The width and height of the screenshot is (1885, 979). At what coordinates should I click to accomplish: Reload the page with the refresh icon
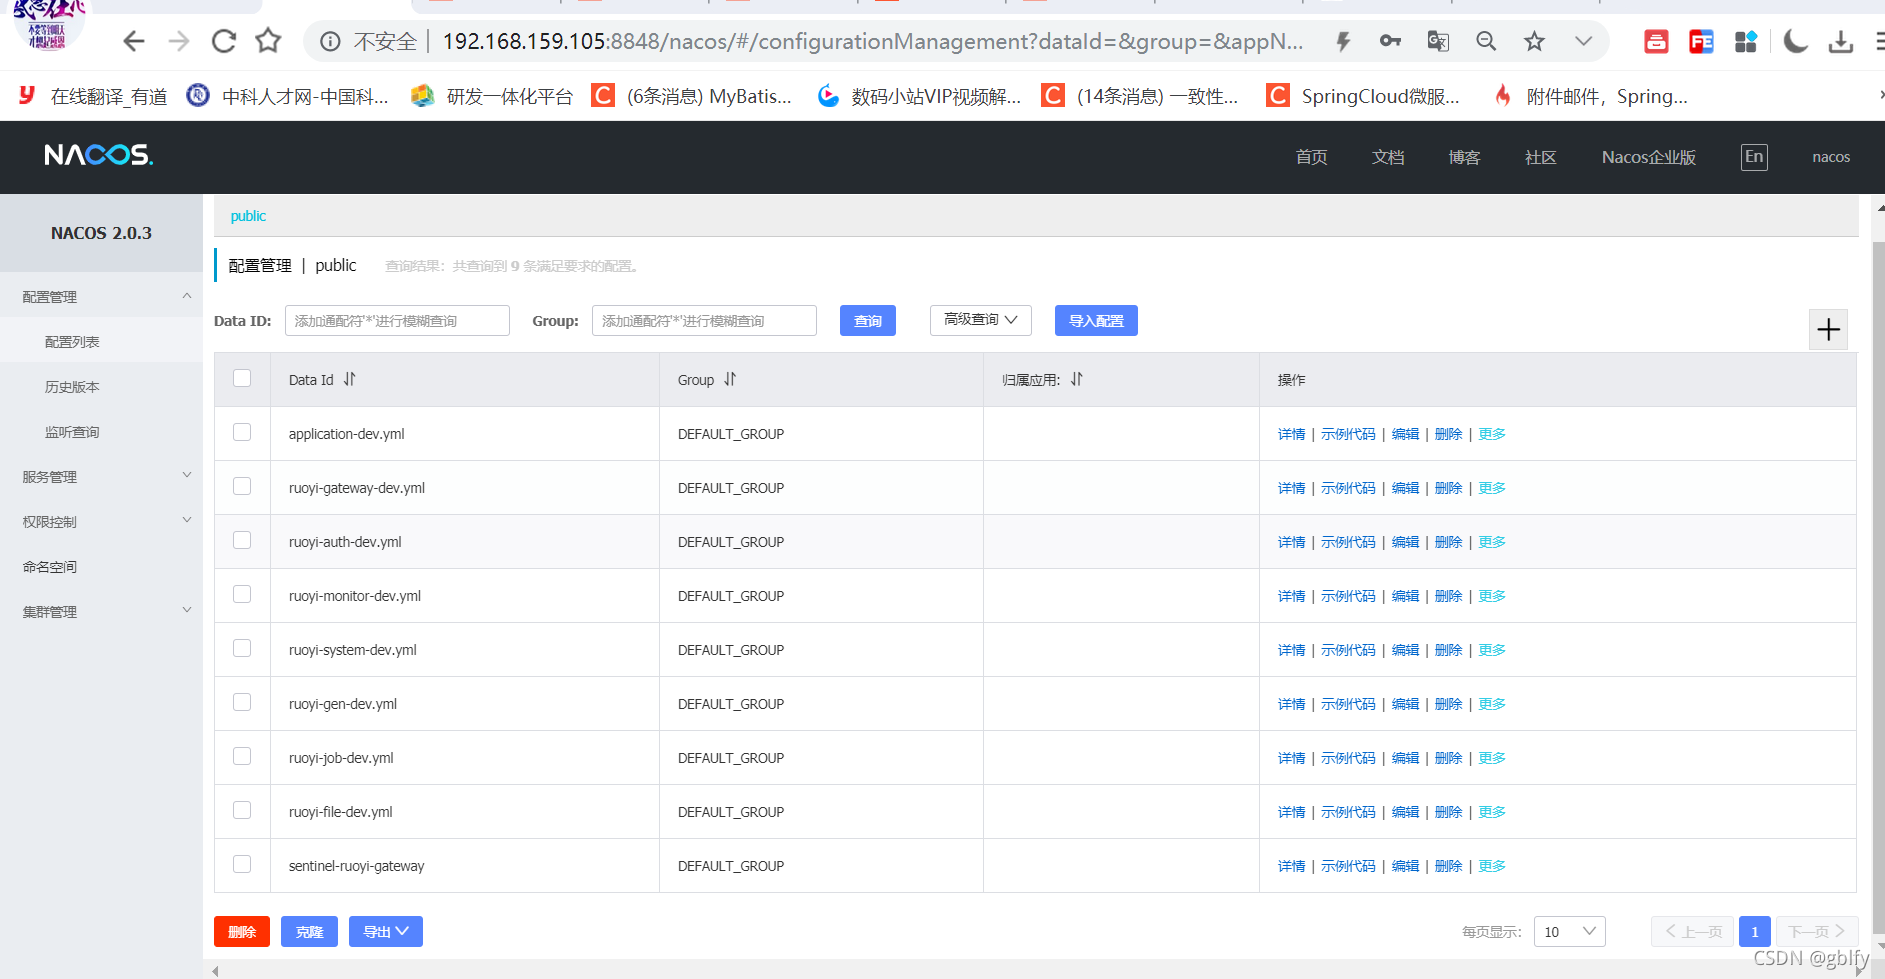[x=224, y=41]
